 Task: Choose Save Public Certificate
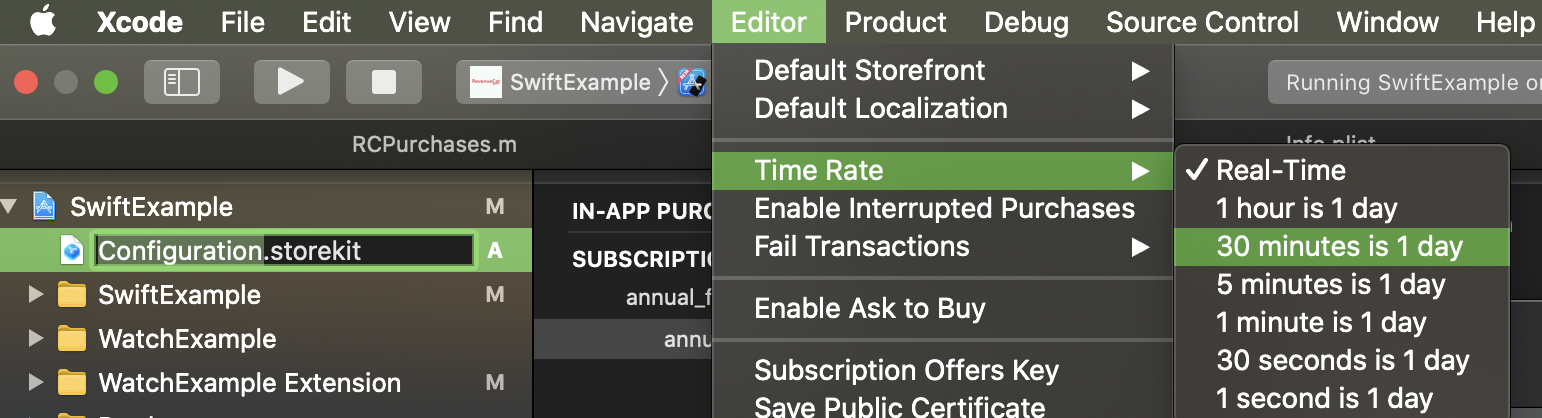942,405
